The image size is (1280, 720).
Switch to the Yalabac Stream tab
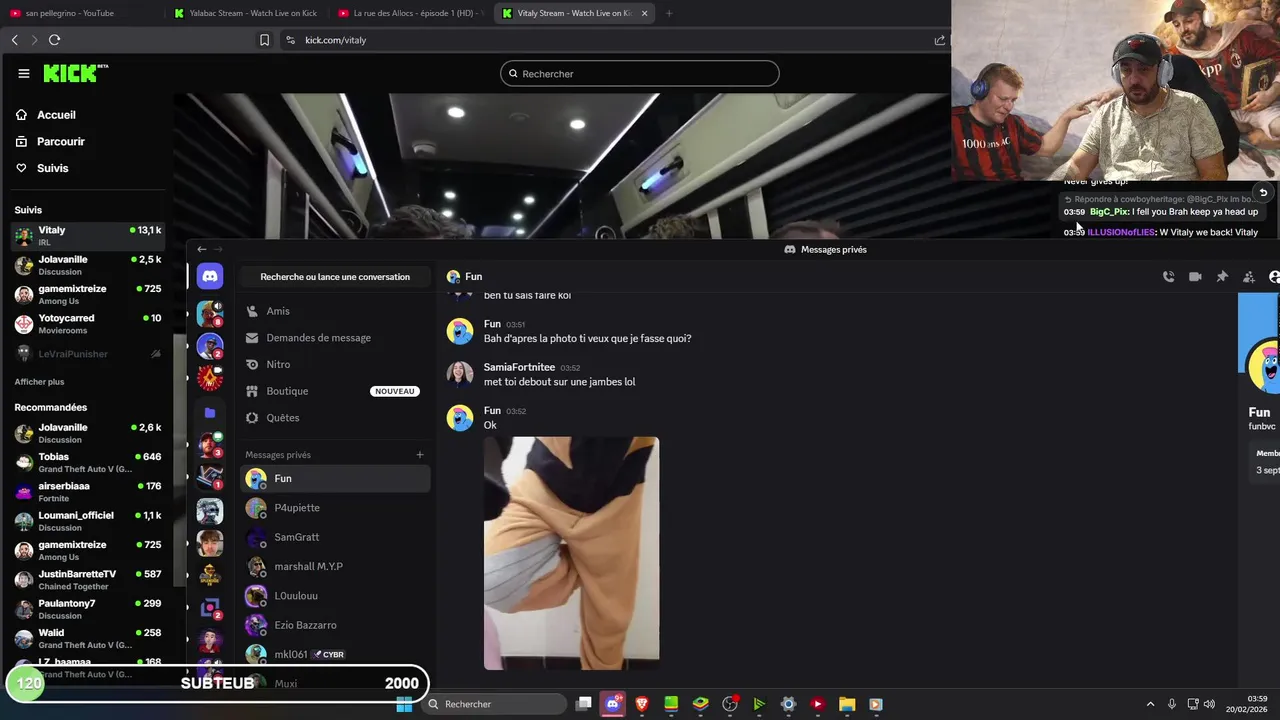click(246, 13)
